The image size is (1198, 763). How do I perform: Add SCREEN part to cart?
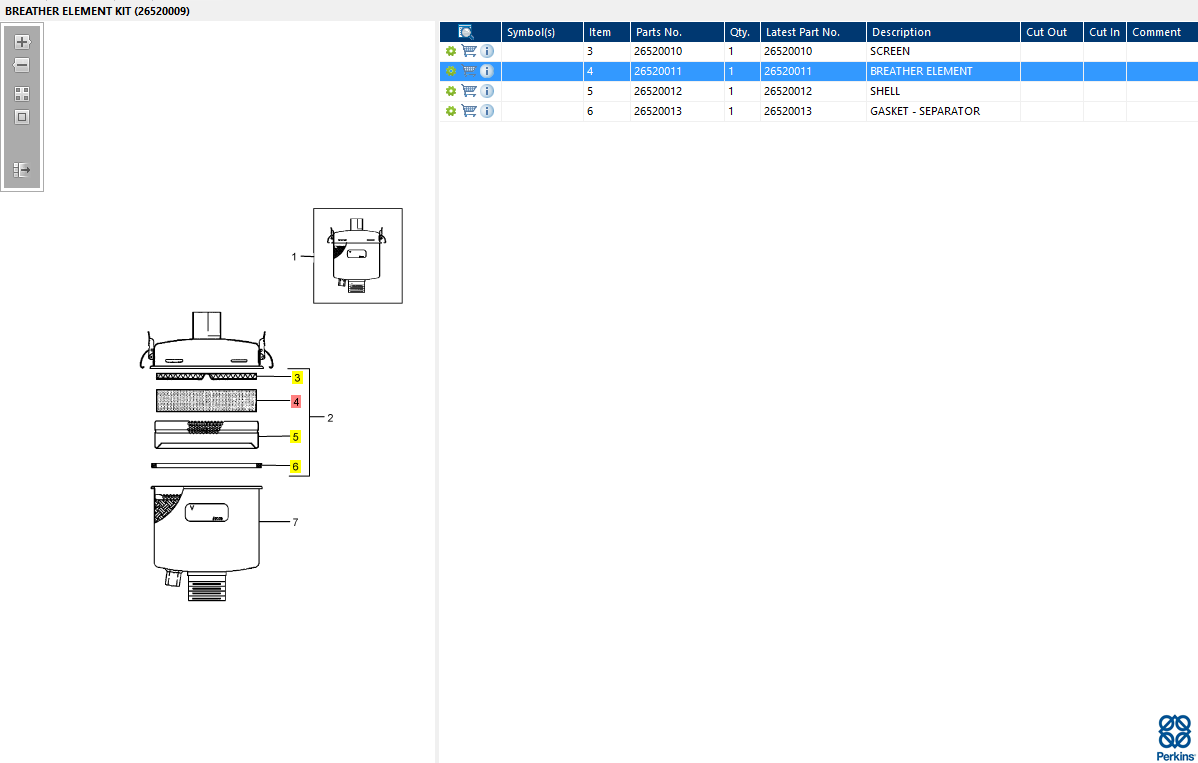click(469, 51)
